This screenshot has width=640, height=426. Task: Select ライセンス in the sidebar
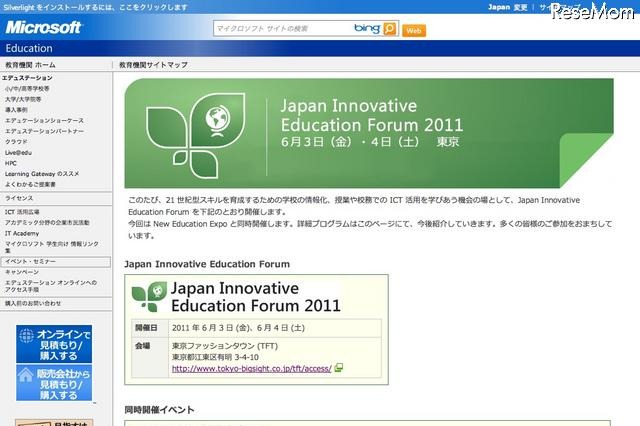[19, 198]
